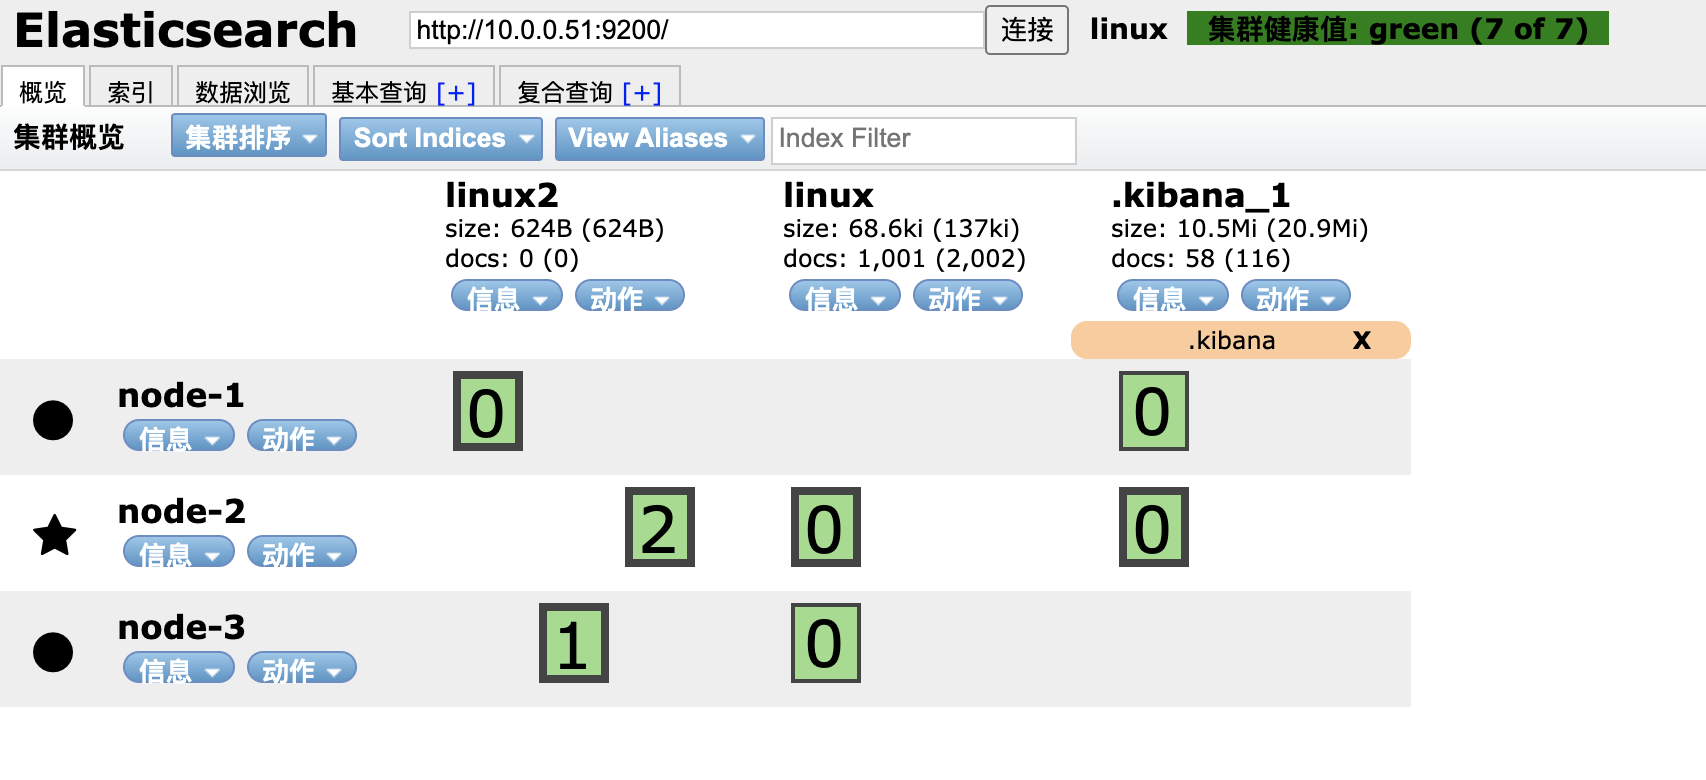Open the View Aliases dropdown
This screenshot has height=780, width=1706.
[x=660, y=138]
